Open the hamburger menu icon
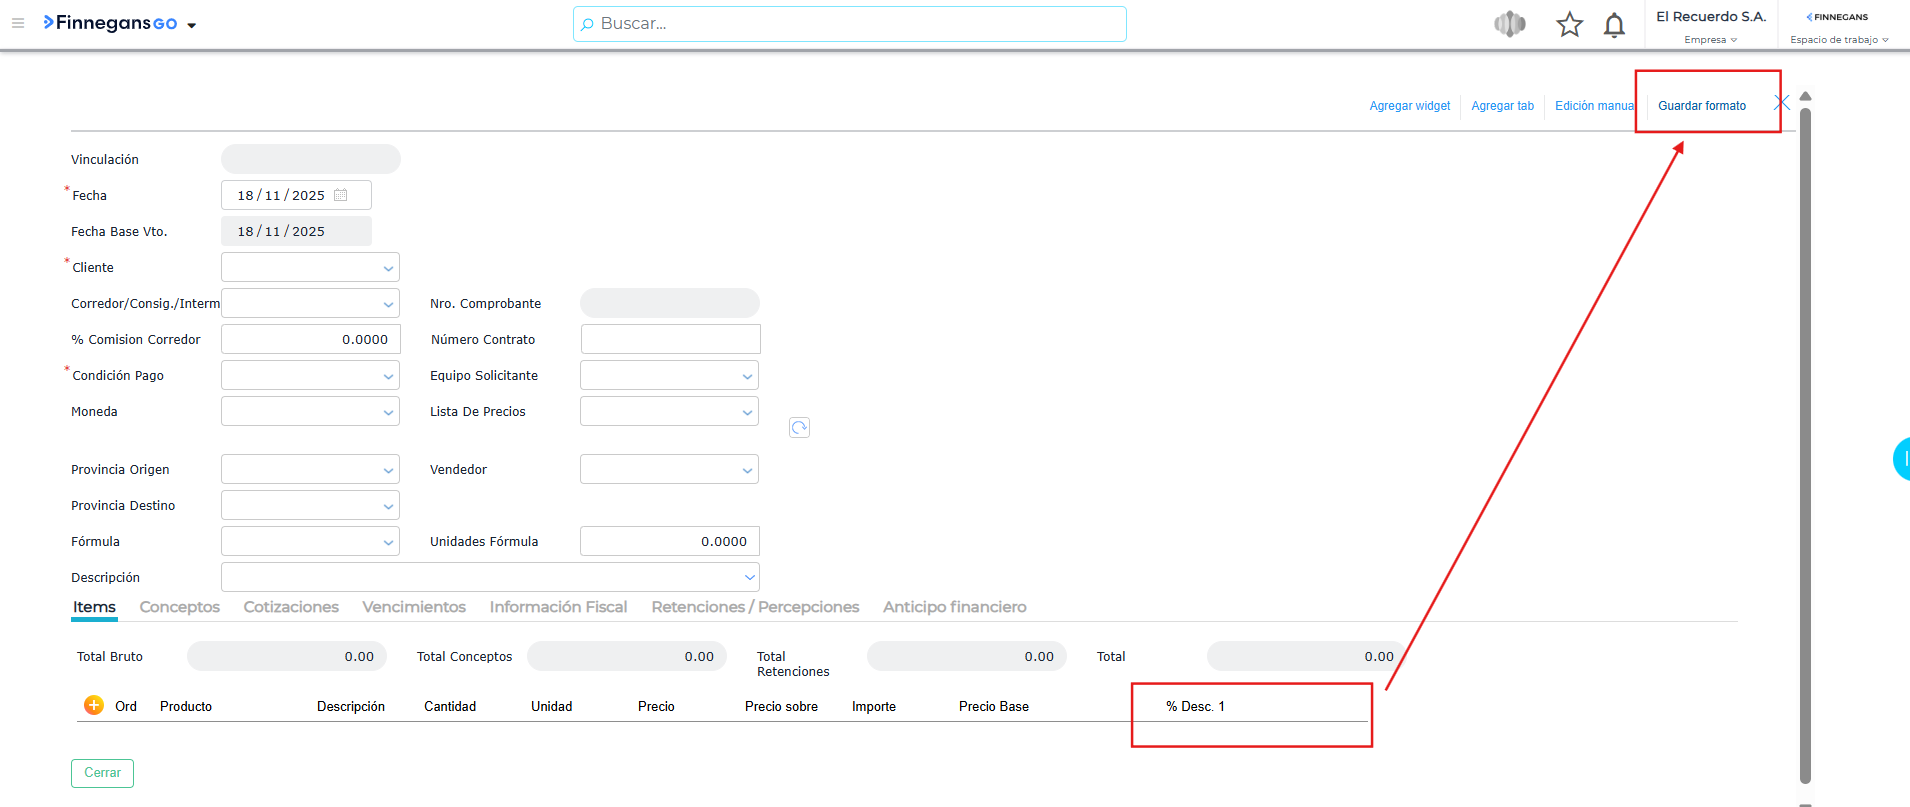The image size is (1910, 807). tap(18, 23)
